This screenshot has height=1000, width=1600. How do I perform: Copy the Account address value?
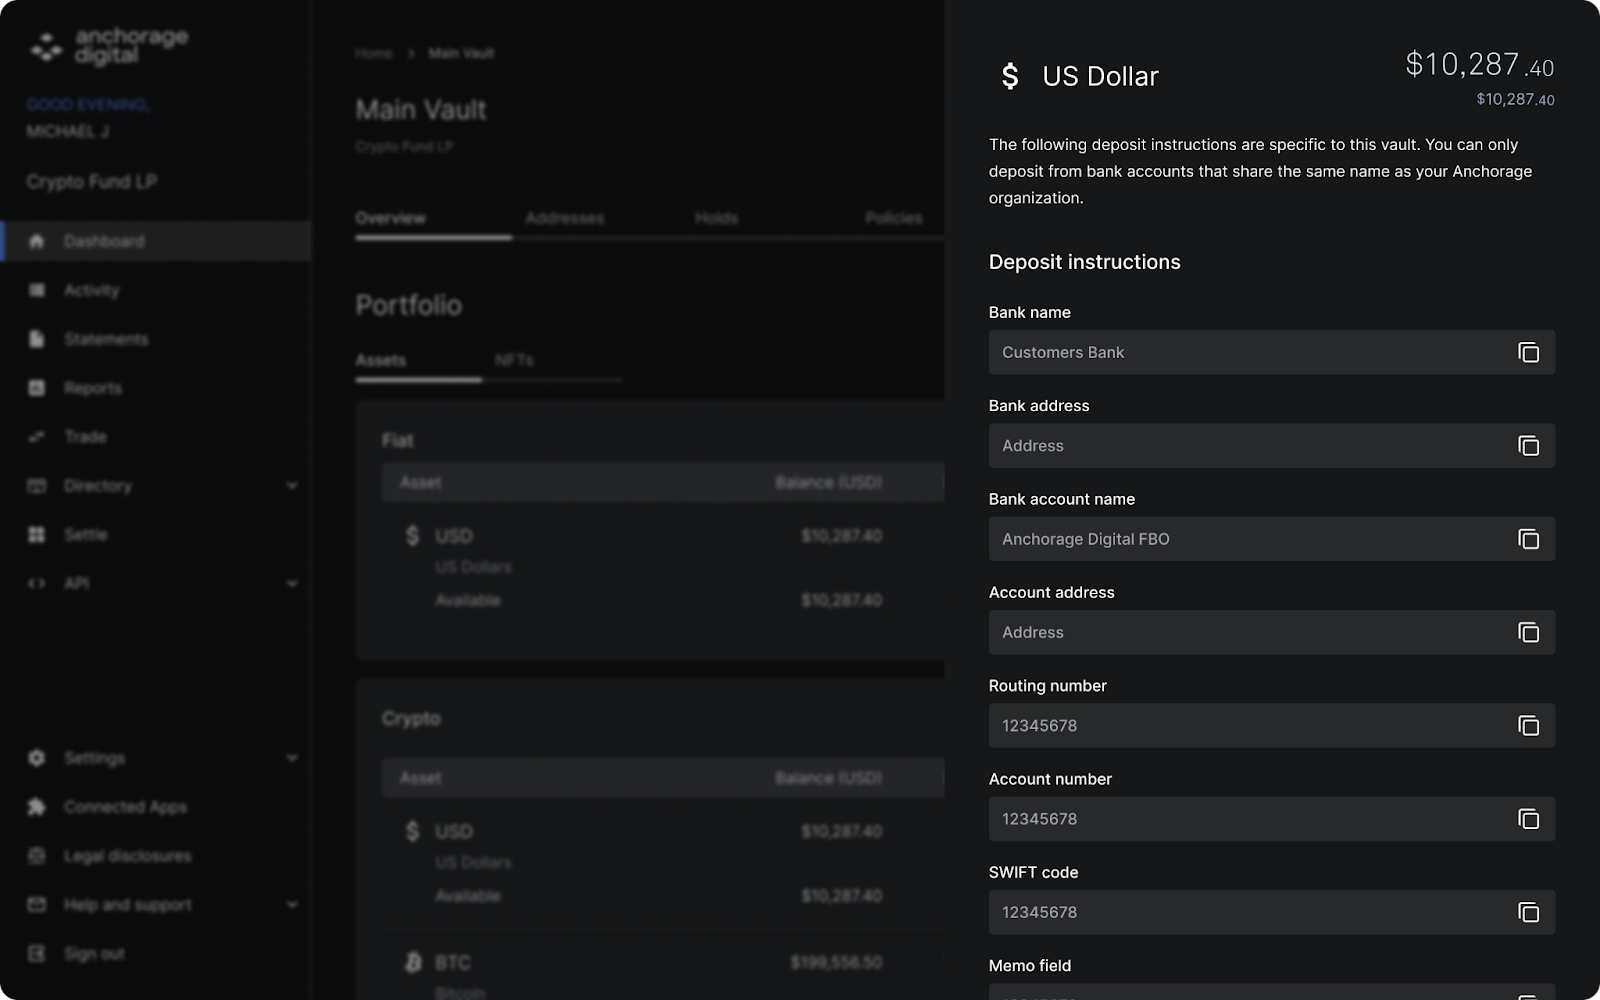(x=1528, y=632)
